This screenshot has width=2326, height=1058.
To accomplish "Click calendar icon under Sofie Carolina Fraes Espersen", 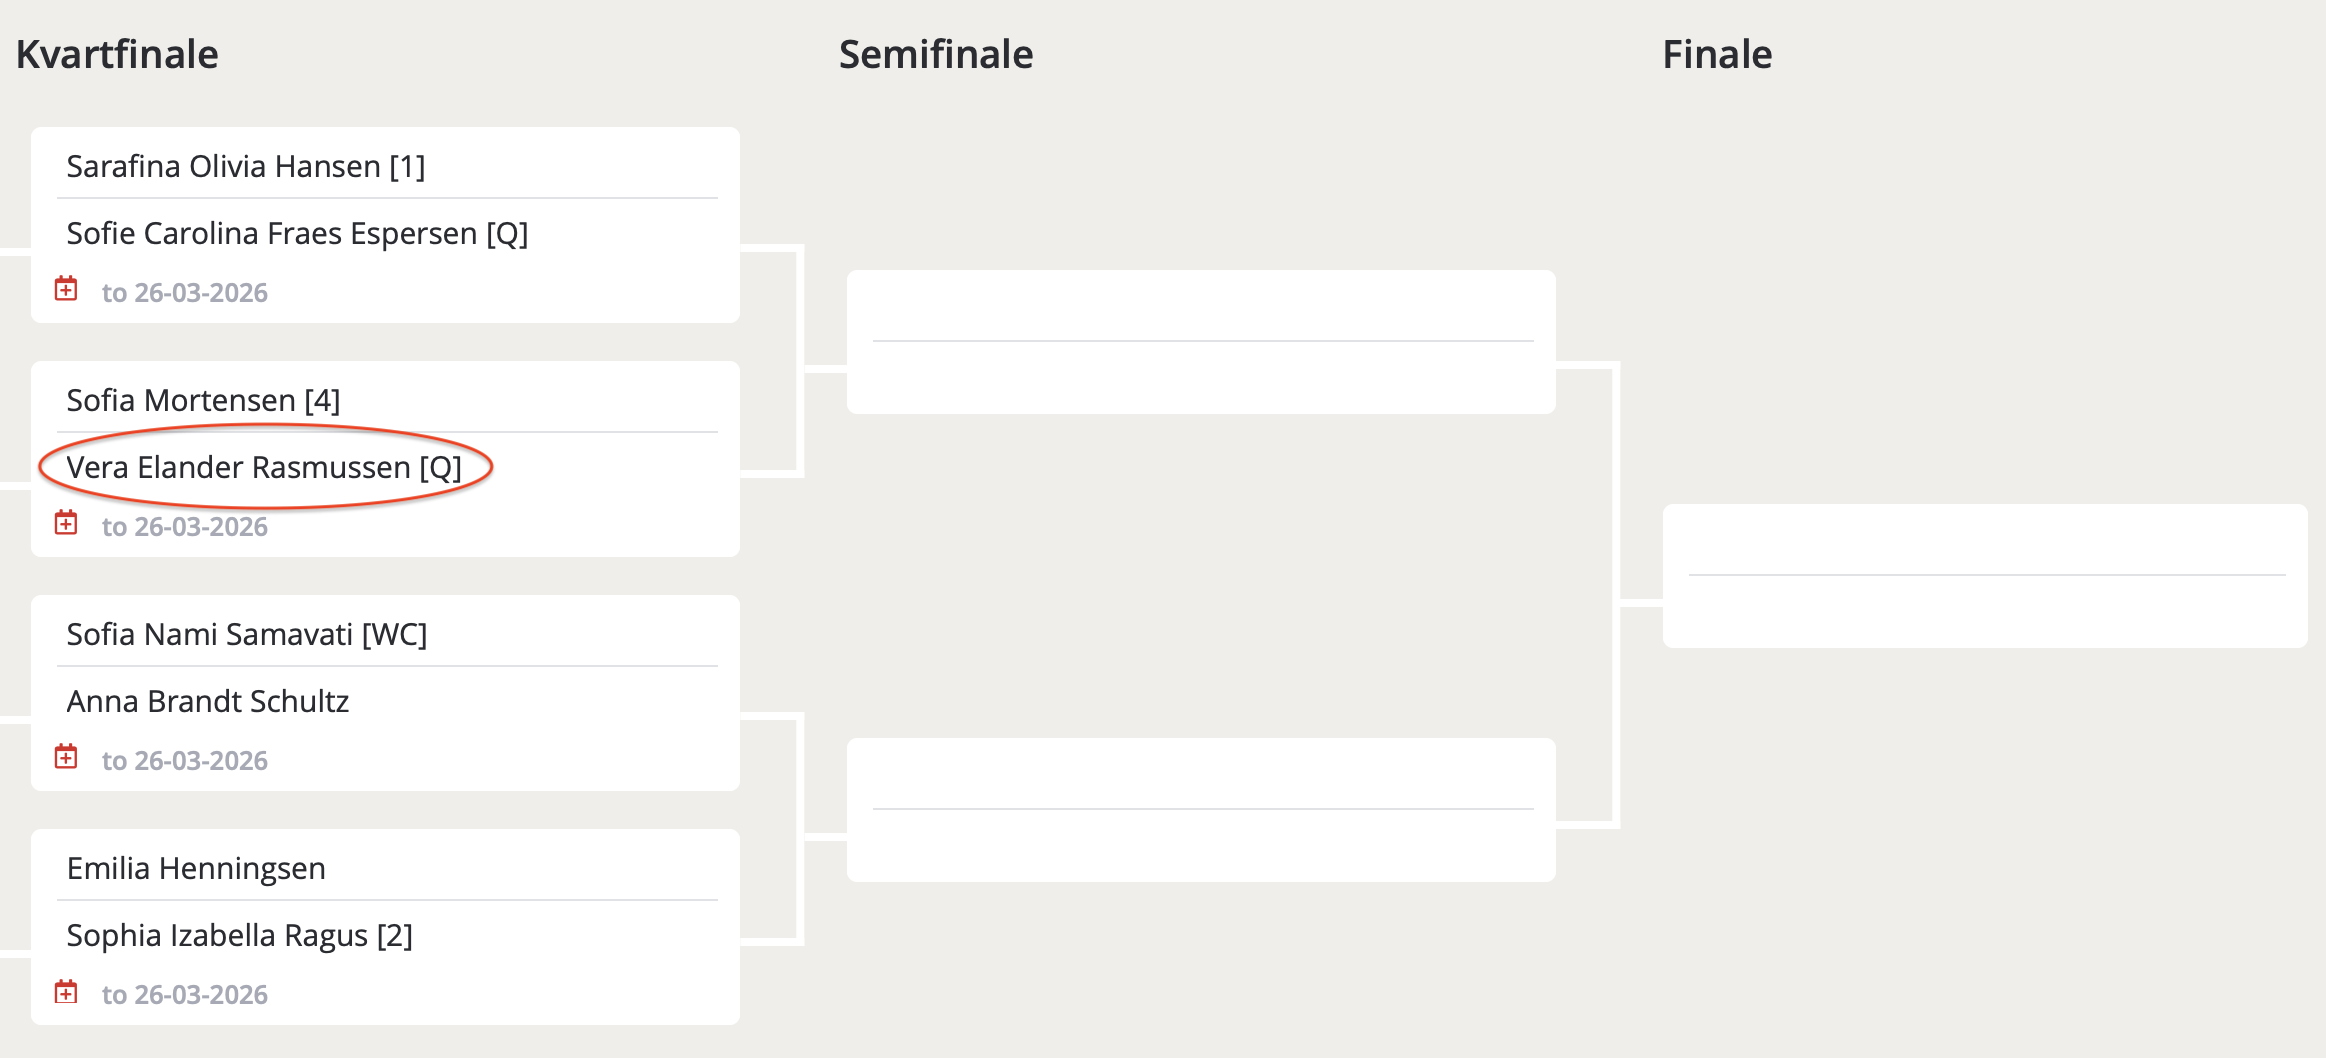I will click(x=66, y=289).
